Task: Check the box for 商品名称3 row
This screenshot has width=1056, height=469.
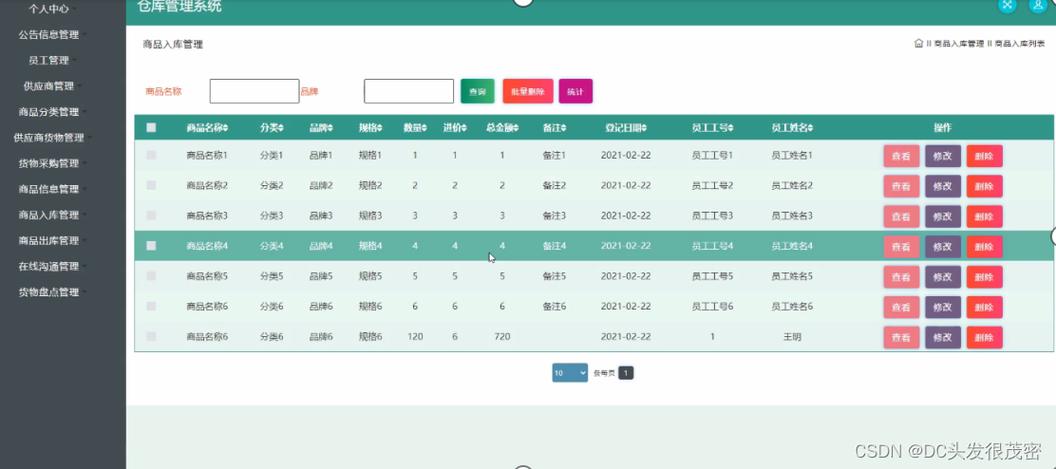Action: click(152, 216)
